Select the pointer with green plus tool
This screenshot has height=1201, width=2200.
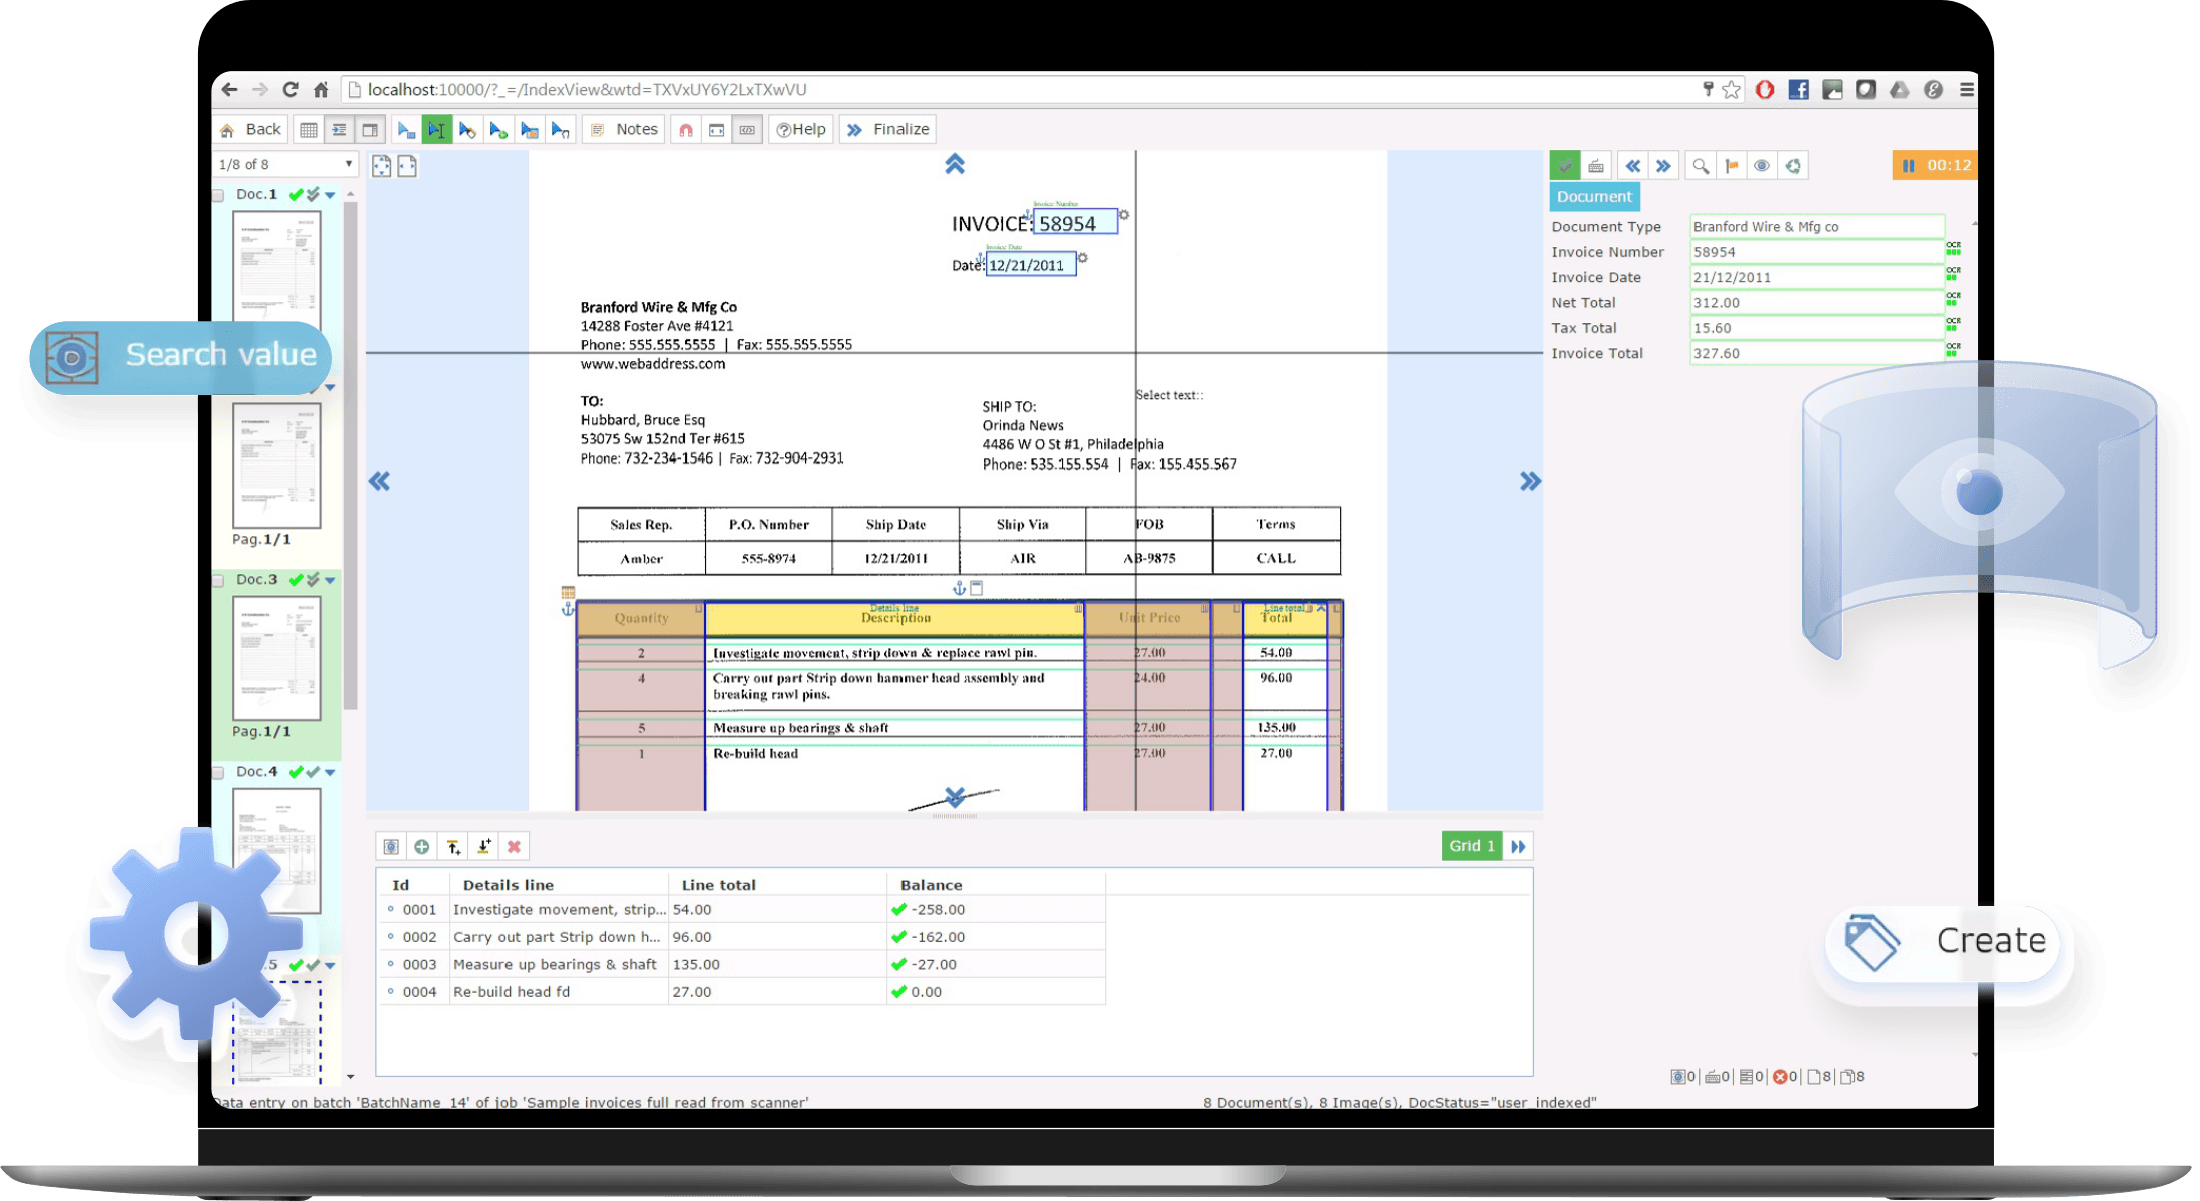[498, 130]
